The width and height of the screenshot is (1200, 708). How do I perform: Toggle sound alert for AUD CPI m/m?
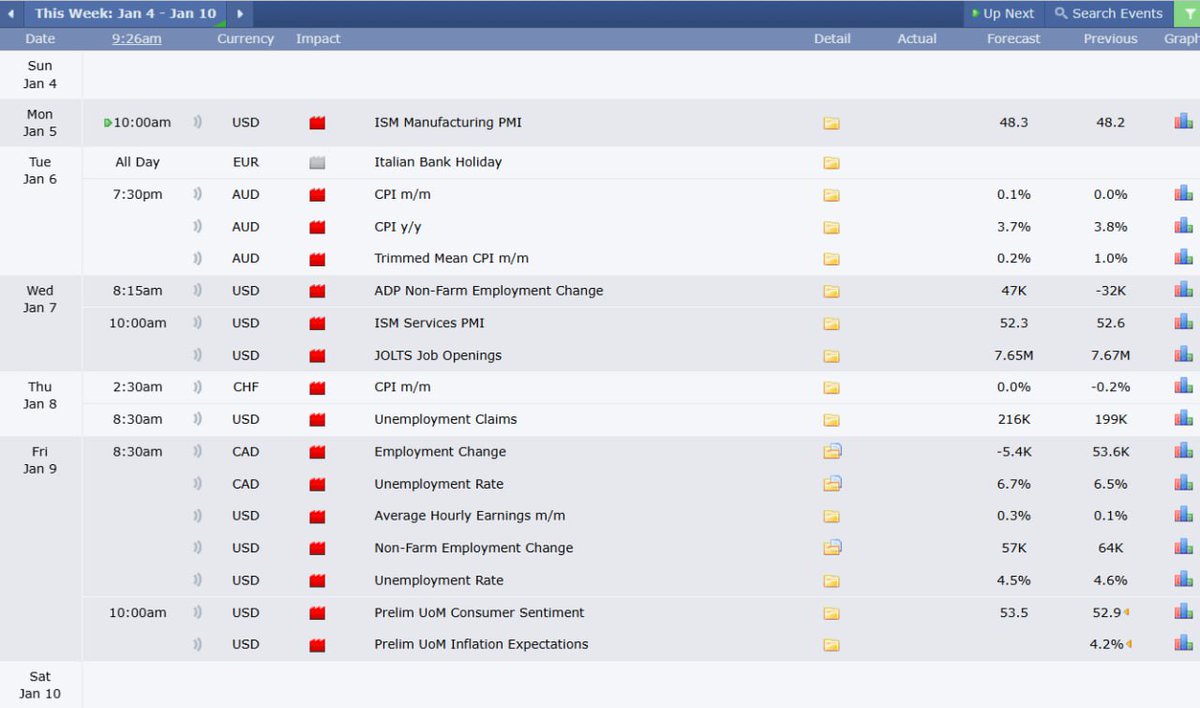click(x=197, y=194)
